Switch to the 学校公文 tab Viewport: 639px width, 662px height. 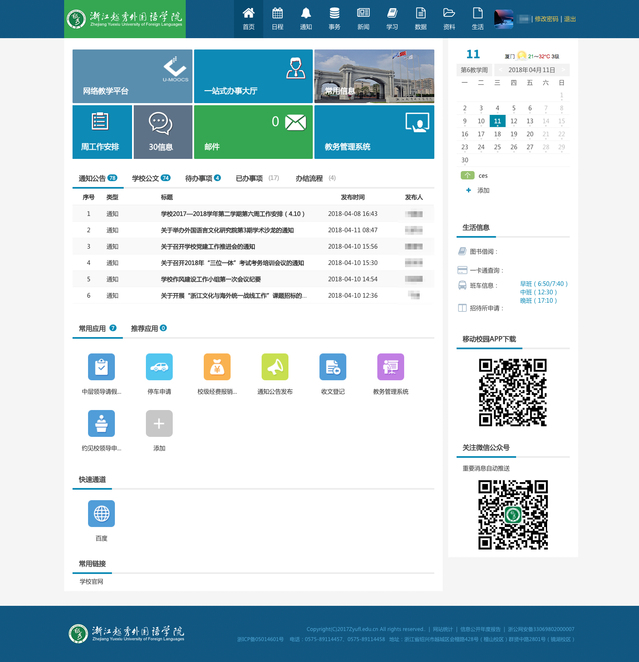(x=151, y=178)
